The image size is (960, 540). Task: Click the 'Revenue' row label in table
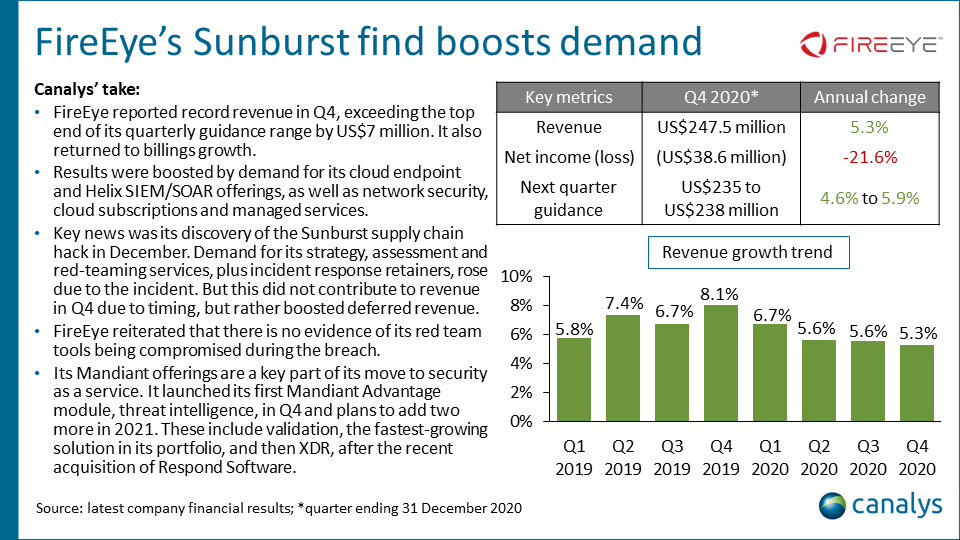[x=569, y=127]
